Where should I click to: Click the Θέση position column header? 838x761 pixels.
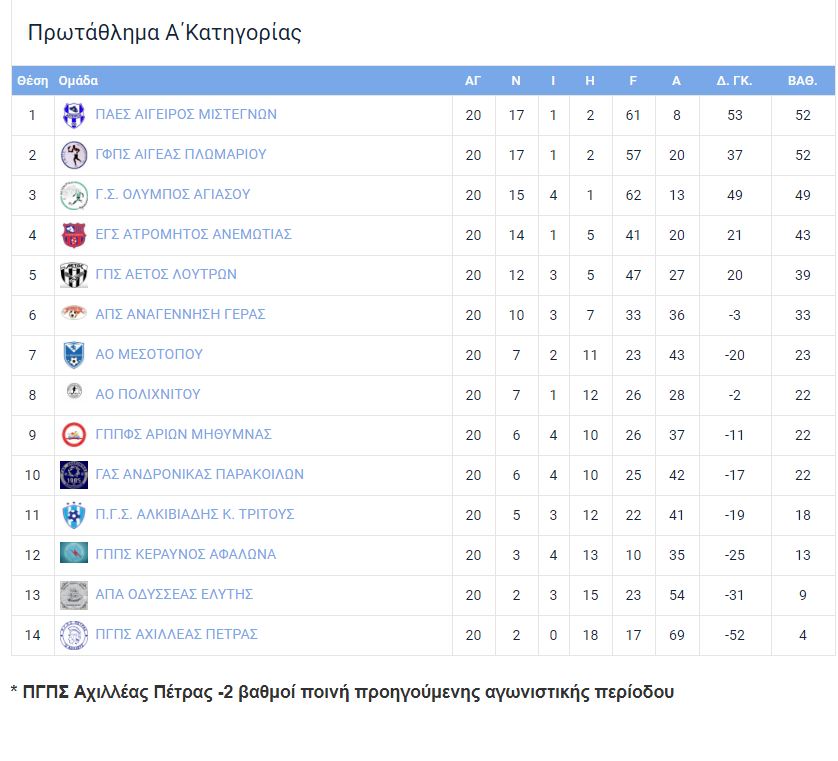(x=33, y=81)
